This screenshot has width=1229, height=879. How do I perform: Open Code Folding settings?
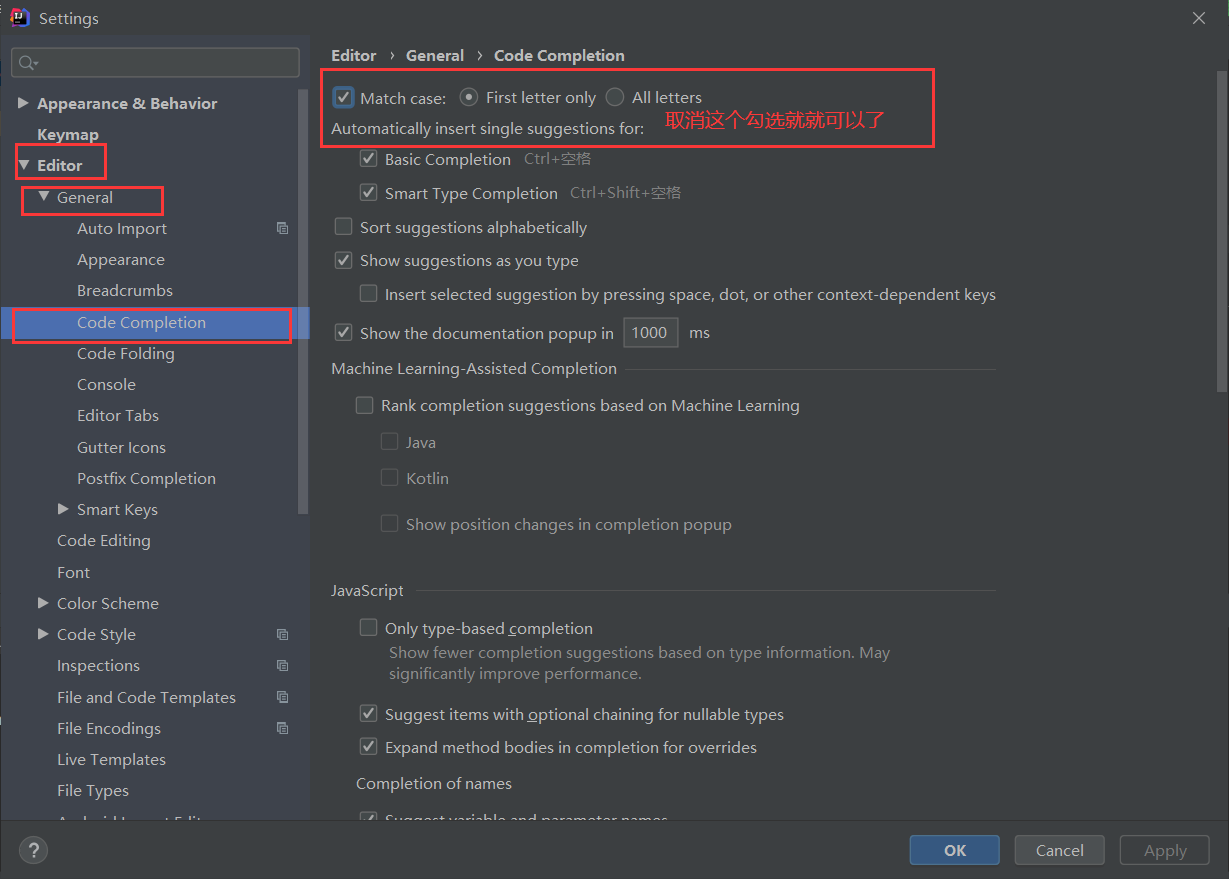tap(126, 354)
